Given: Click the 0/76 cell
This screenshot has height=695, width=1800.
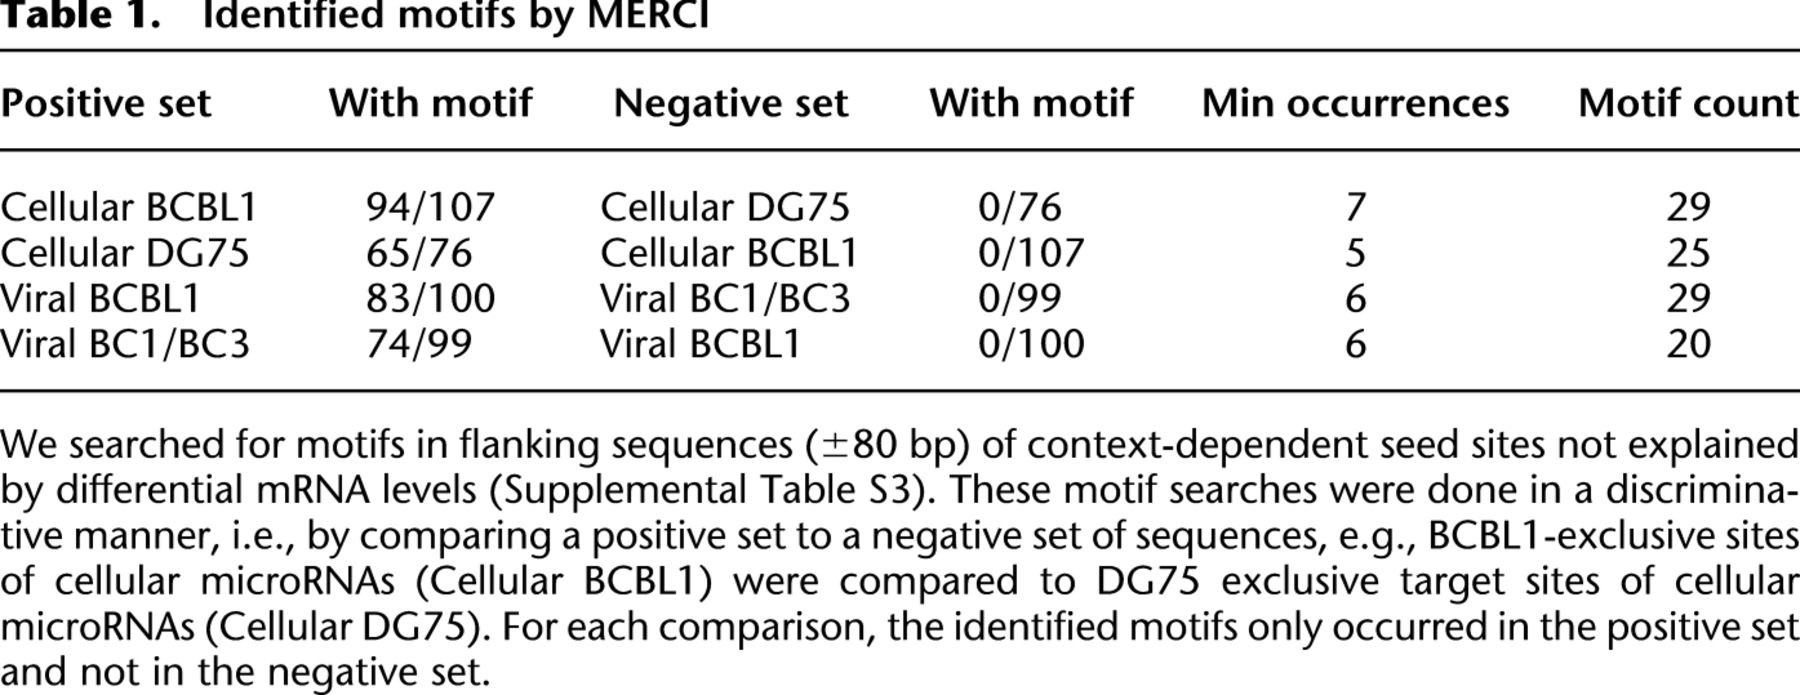Looking at the screenshot, I should (1020, 207).
